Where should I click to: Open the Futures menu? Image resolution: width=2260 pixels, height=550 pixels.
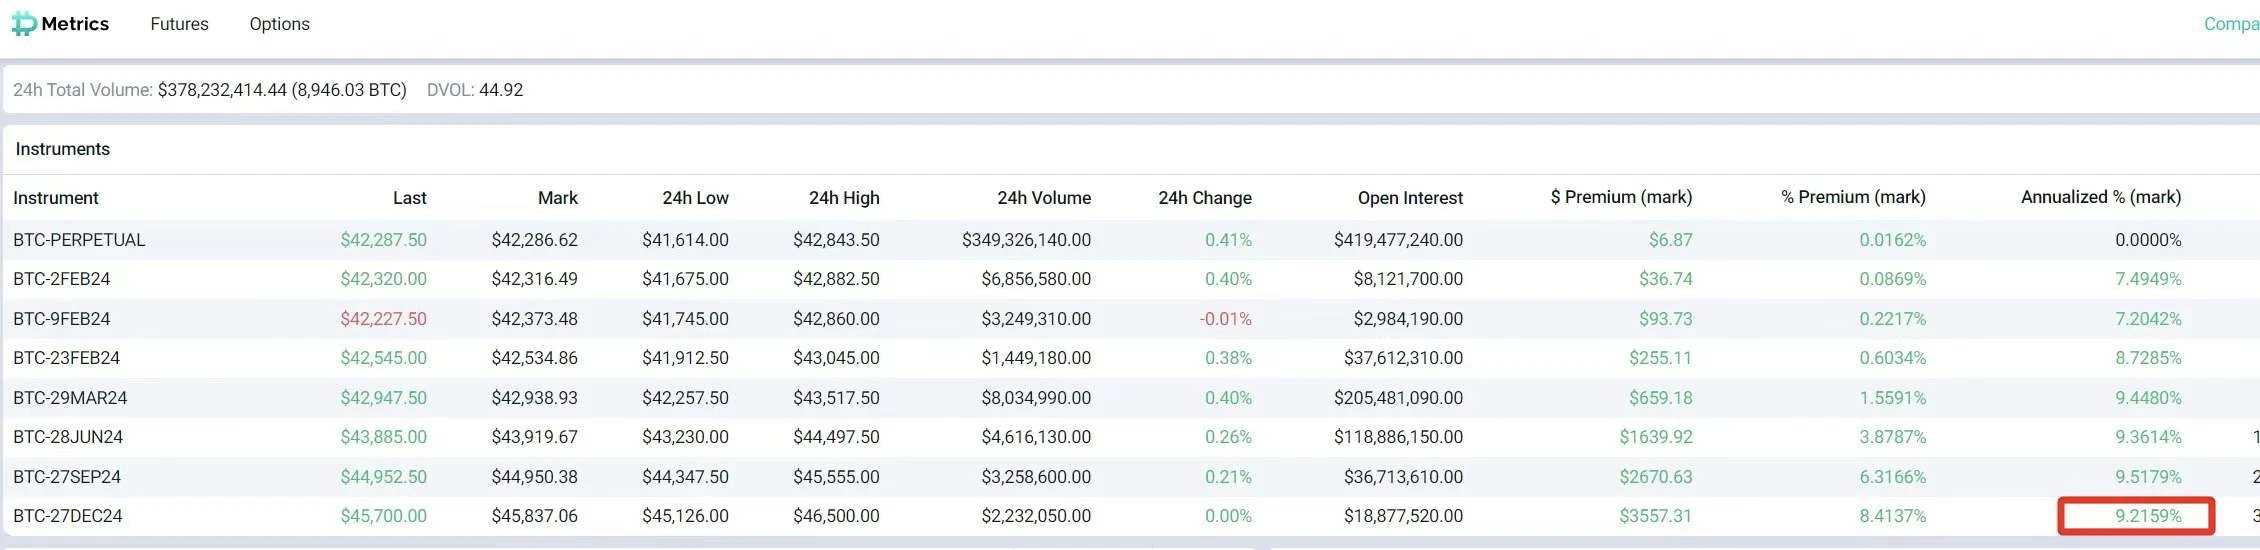pyautogui.click(x=179, y=24)
